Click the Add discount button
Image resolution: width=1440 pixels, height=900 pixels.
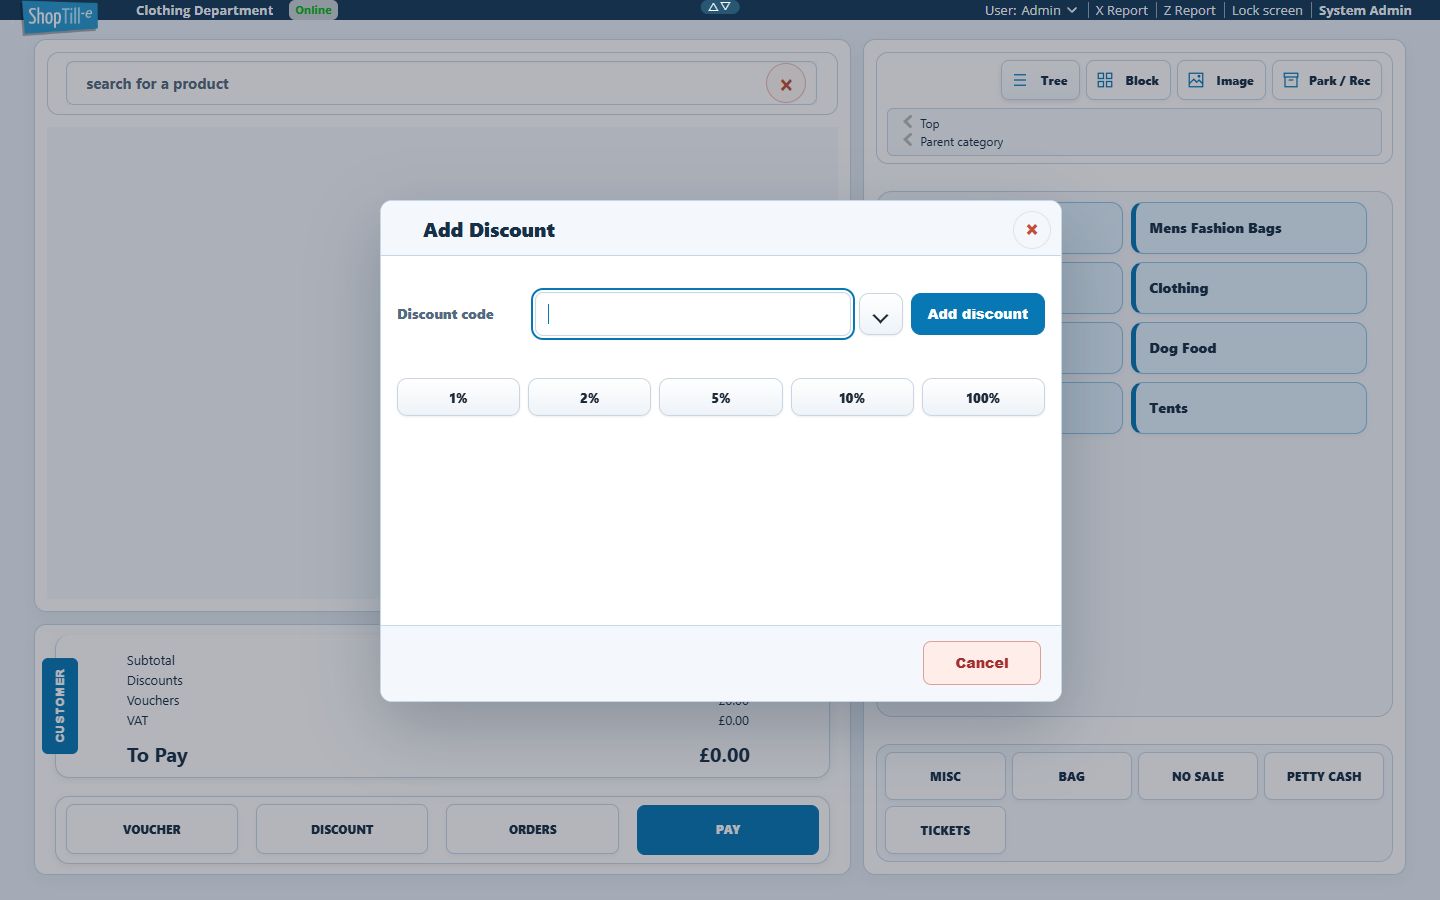pos(977,314)
